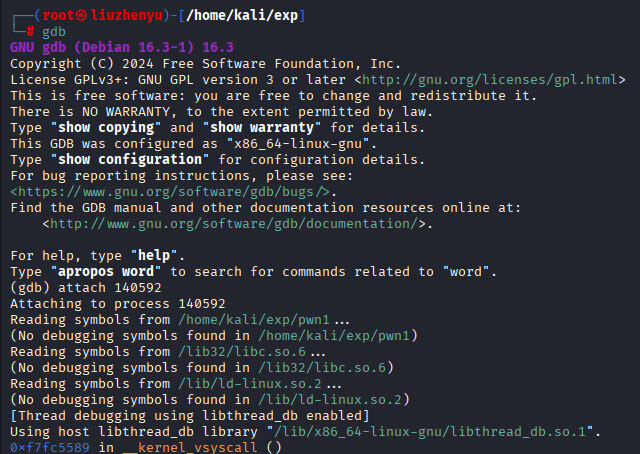The image size is (640, 454).
Task: Click the "x86_64-linux-gnu" configuration text
Action: (298, 144)
